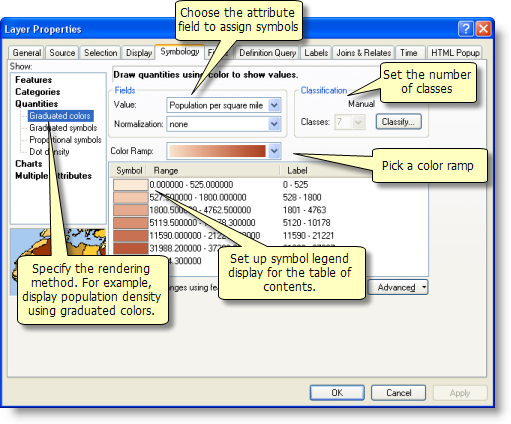Select Graduated colors in the Show list

(x=60, y=116)
